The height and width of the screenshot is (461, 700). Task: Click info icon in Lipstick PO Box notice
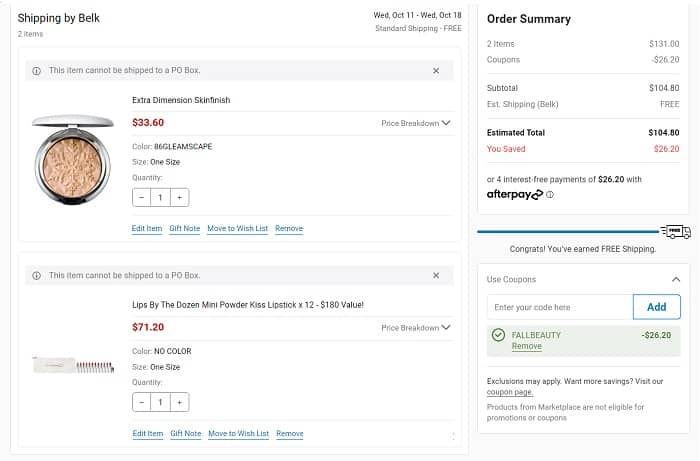[x=37, y=275]
